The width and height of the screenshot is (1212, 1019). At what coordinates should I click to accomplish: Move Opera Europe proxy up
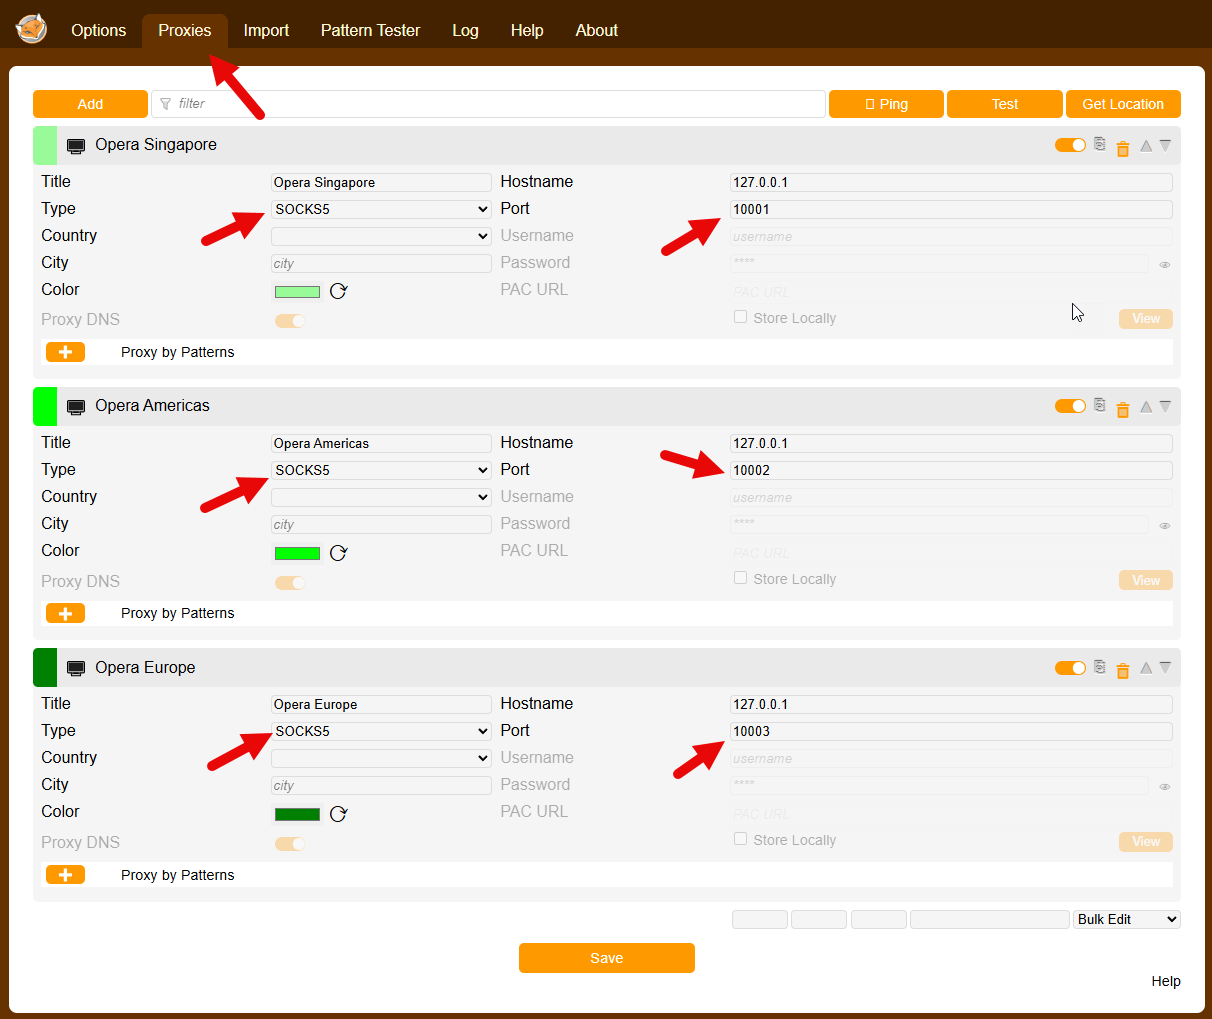point(1146,668)
